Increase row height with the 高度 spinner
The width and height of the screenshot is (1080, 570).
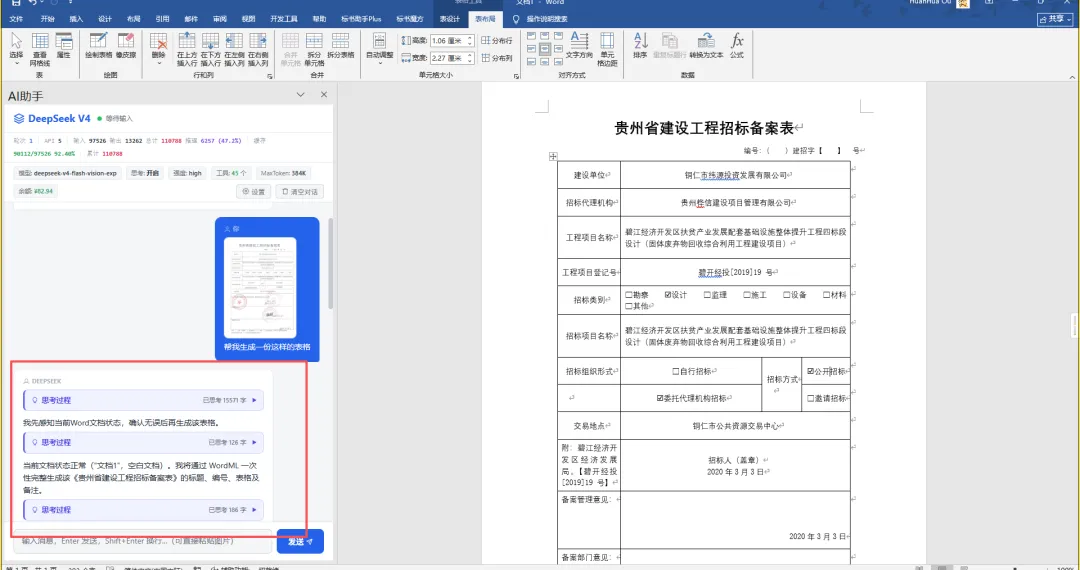coord(470,38)
